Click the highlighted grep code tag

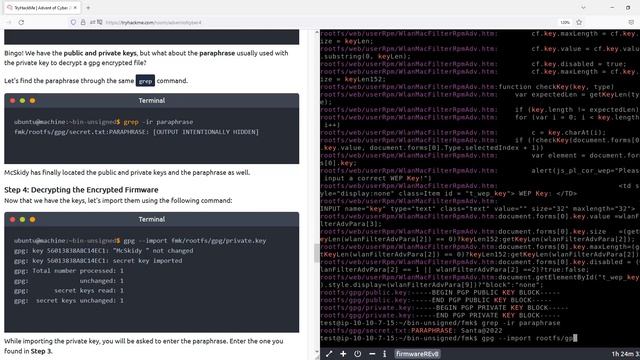click(x=145, y=81)
